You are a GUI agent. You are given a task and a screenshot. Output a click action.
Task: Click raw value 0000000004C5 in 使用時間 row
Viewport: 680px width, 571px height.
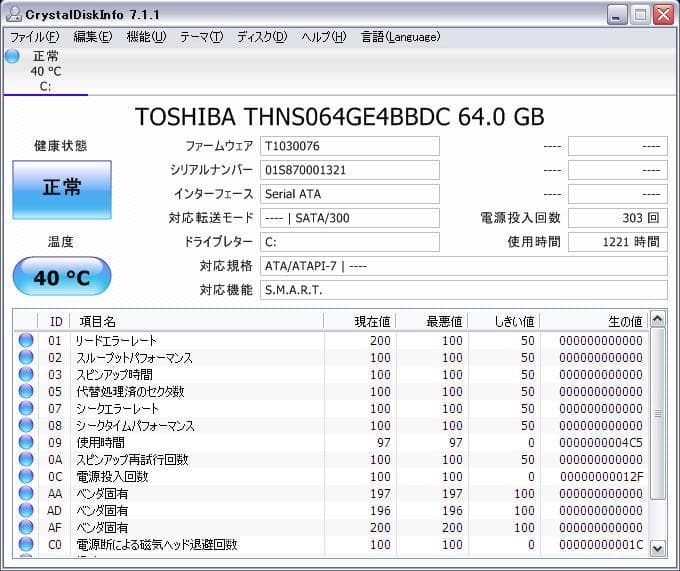pyautogui.click(x=601, y=443)
